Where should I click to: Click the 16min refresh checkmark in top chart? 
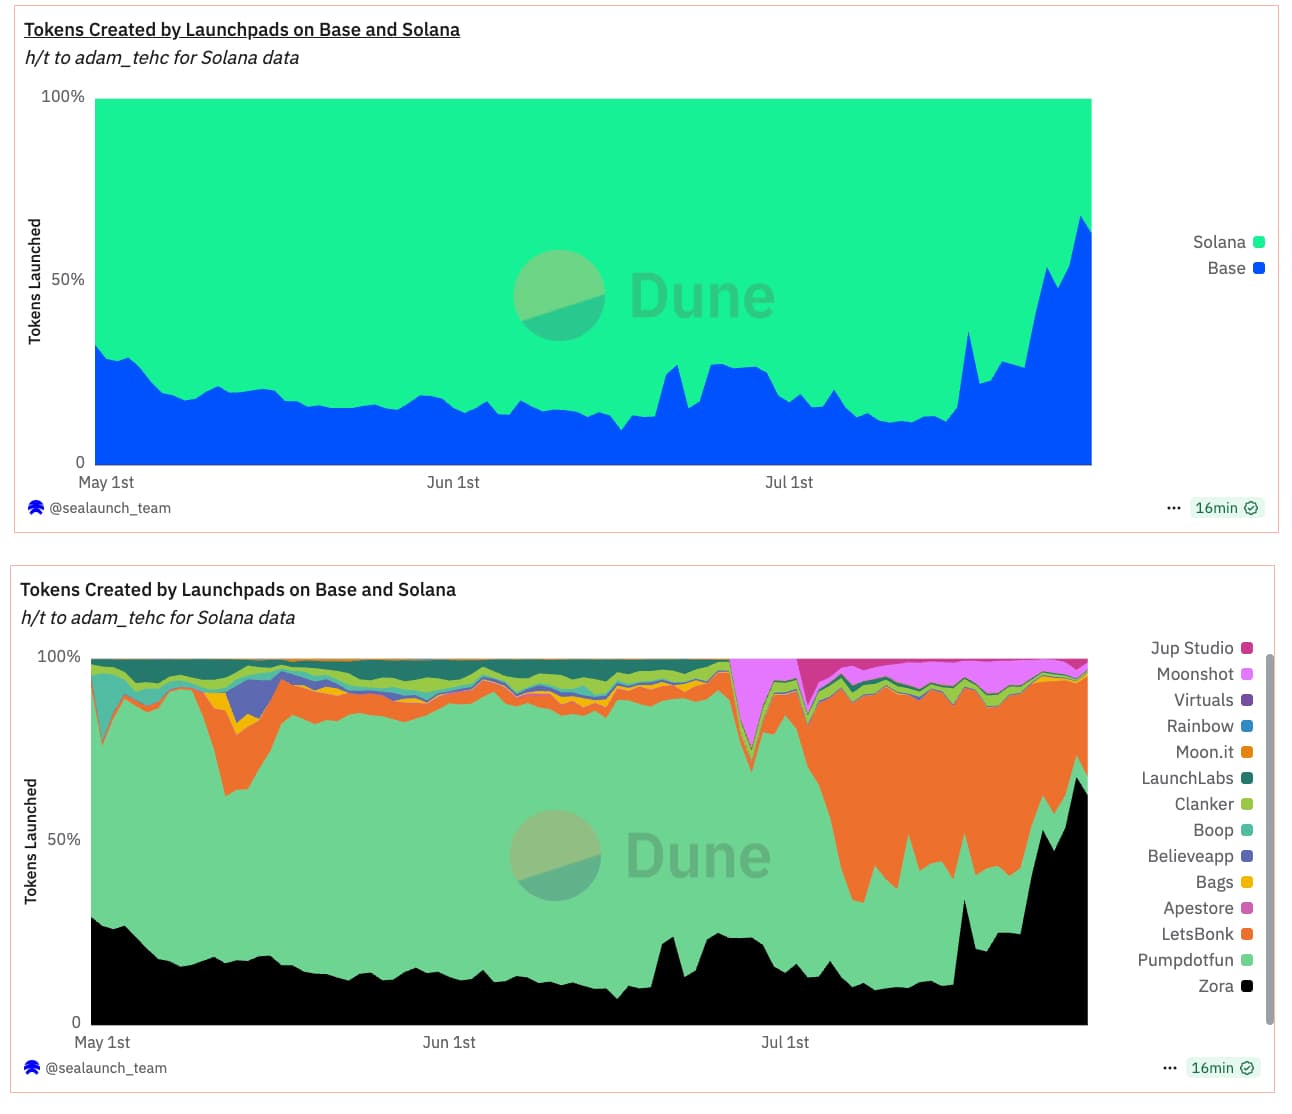pos(1251,508)
